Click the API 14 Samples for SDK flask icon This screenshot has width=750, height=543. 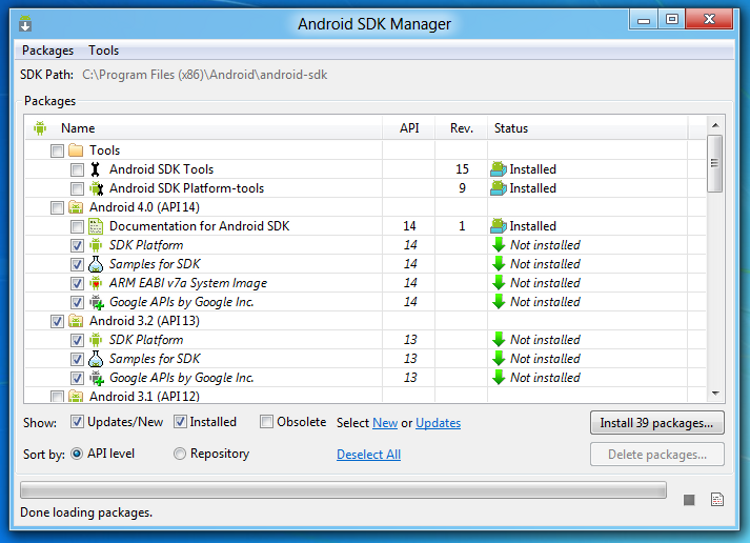point(96,264)
